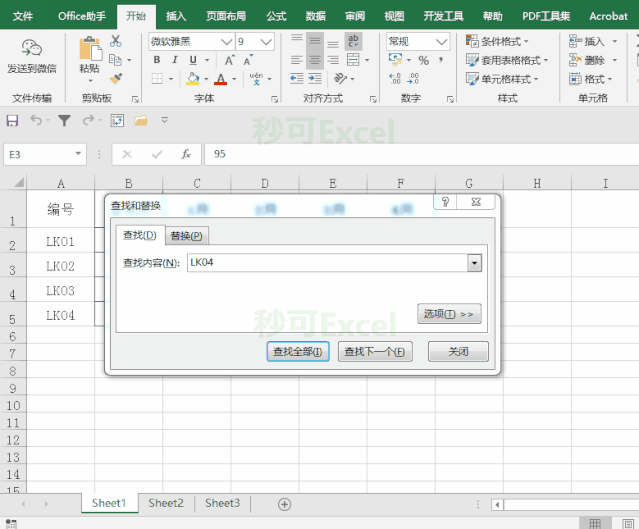The width and height of the screenshot is (639, 529).
Task: Open the font size dropdown
Action: [266, 42]
